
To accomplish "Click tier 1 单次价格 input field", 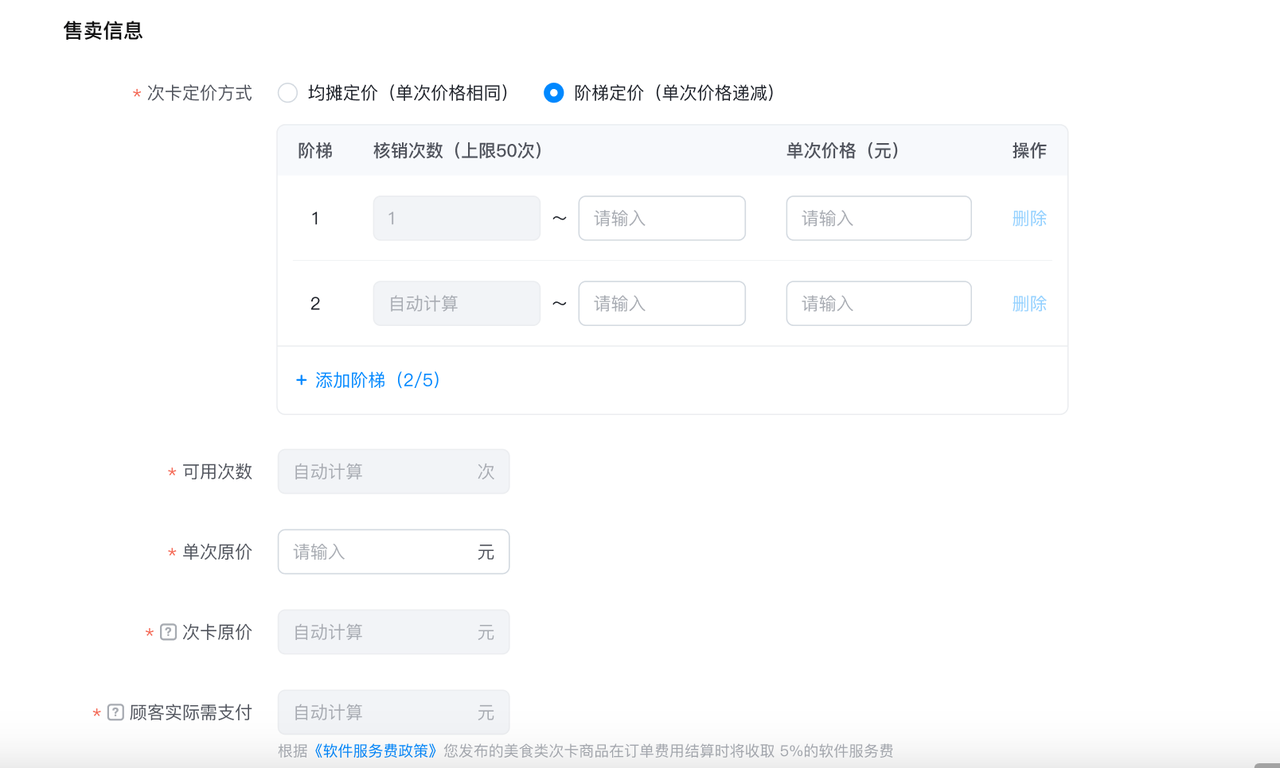I will click(878, 218).
